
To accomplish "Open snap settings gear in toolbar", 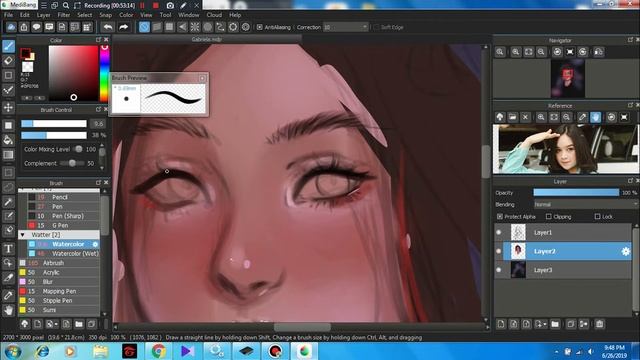I will (246, 27).
